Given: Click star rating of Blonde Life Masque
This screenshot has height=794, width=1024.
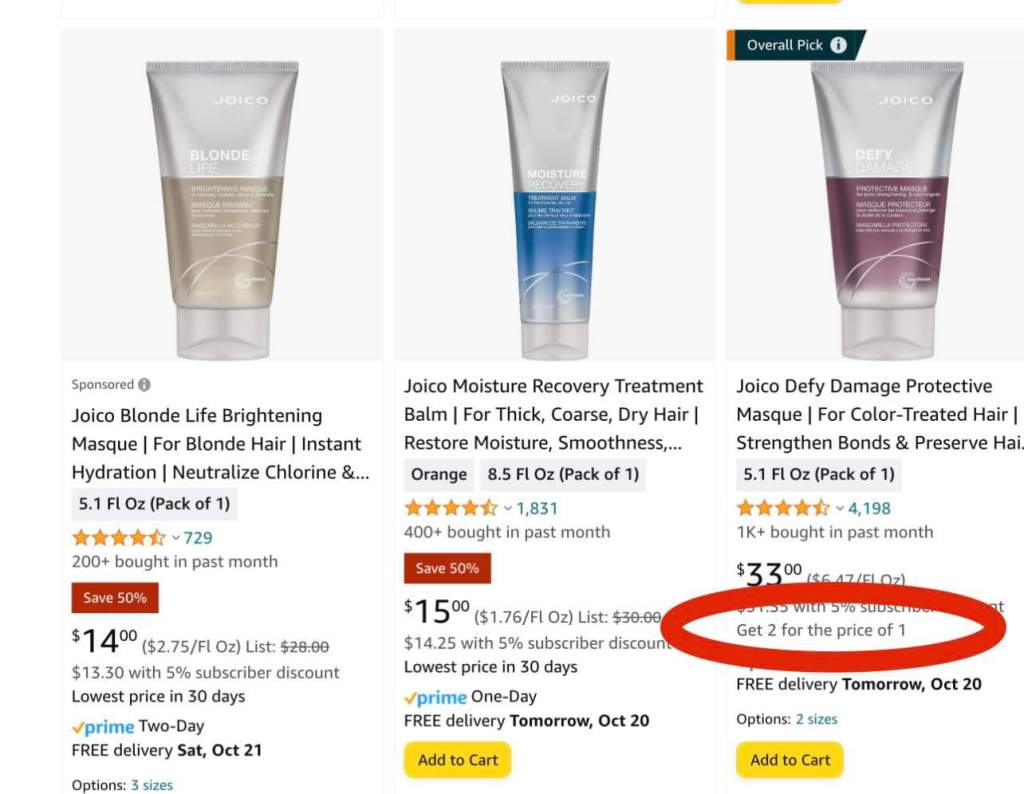Looking at the screenshot, I should click(118, 538).
